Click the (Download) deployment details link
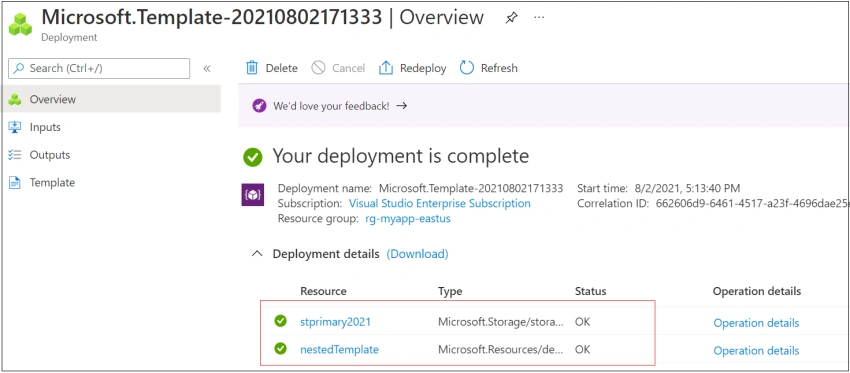The width and height of the screenshot is (850, 373). coord(417,254)
